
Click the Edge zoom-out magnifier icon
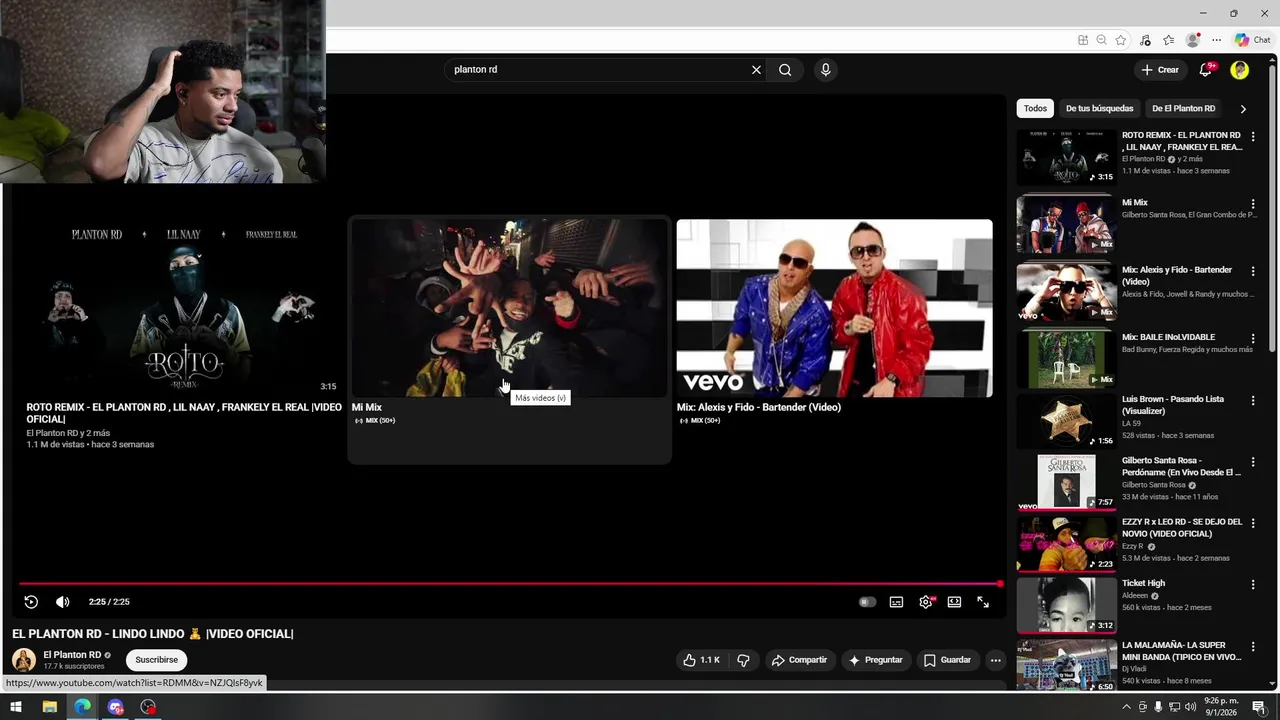(x=1101, y=40)
